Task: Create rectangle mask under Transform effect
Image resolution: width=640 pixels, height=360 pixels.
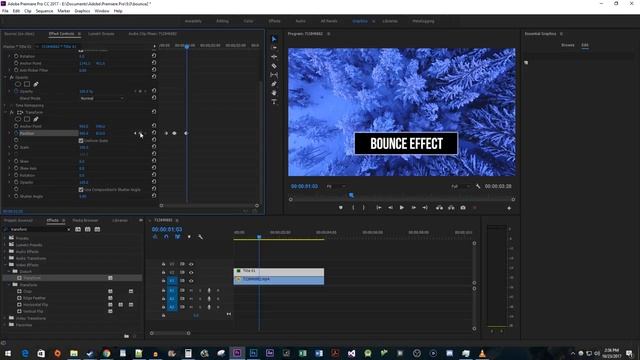Action: (27, 119)
